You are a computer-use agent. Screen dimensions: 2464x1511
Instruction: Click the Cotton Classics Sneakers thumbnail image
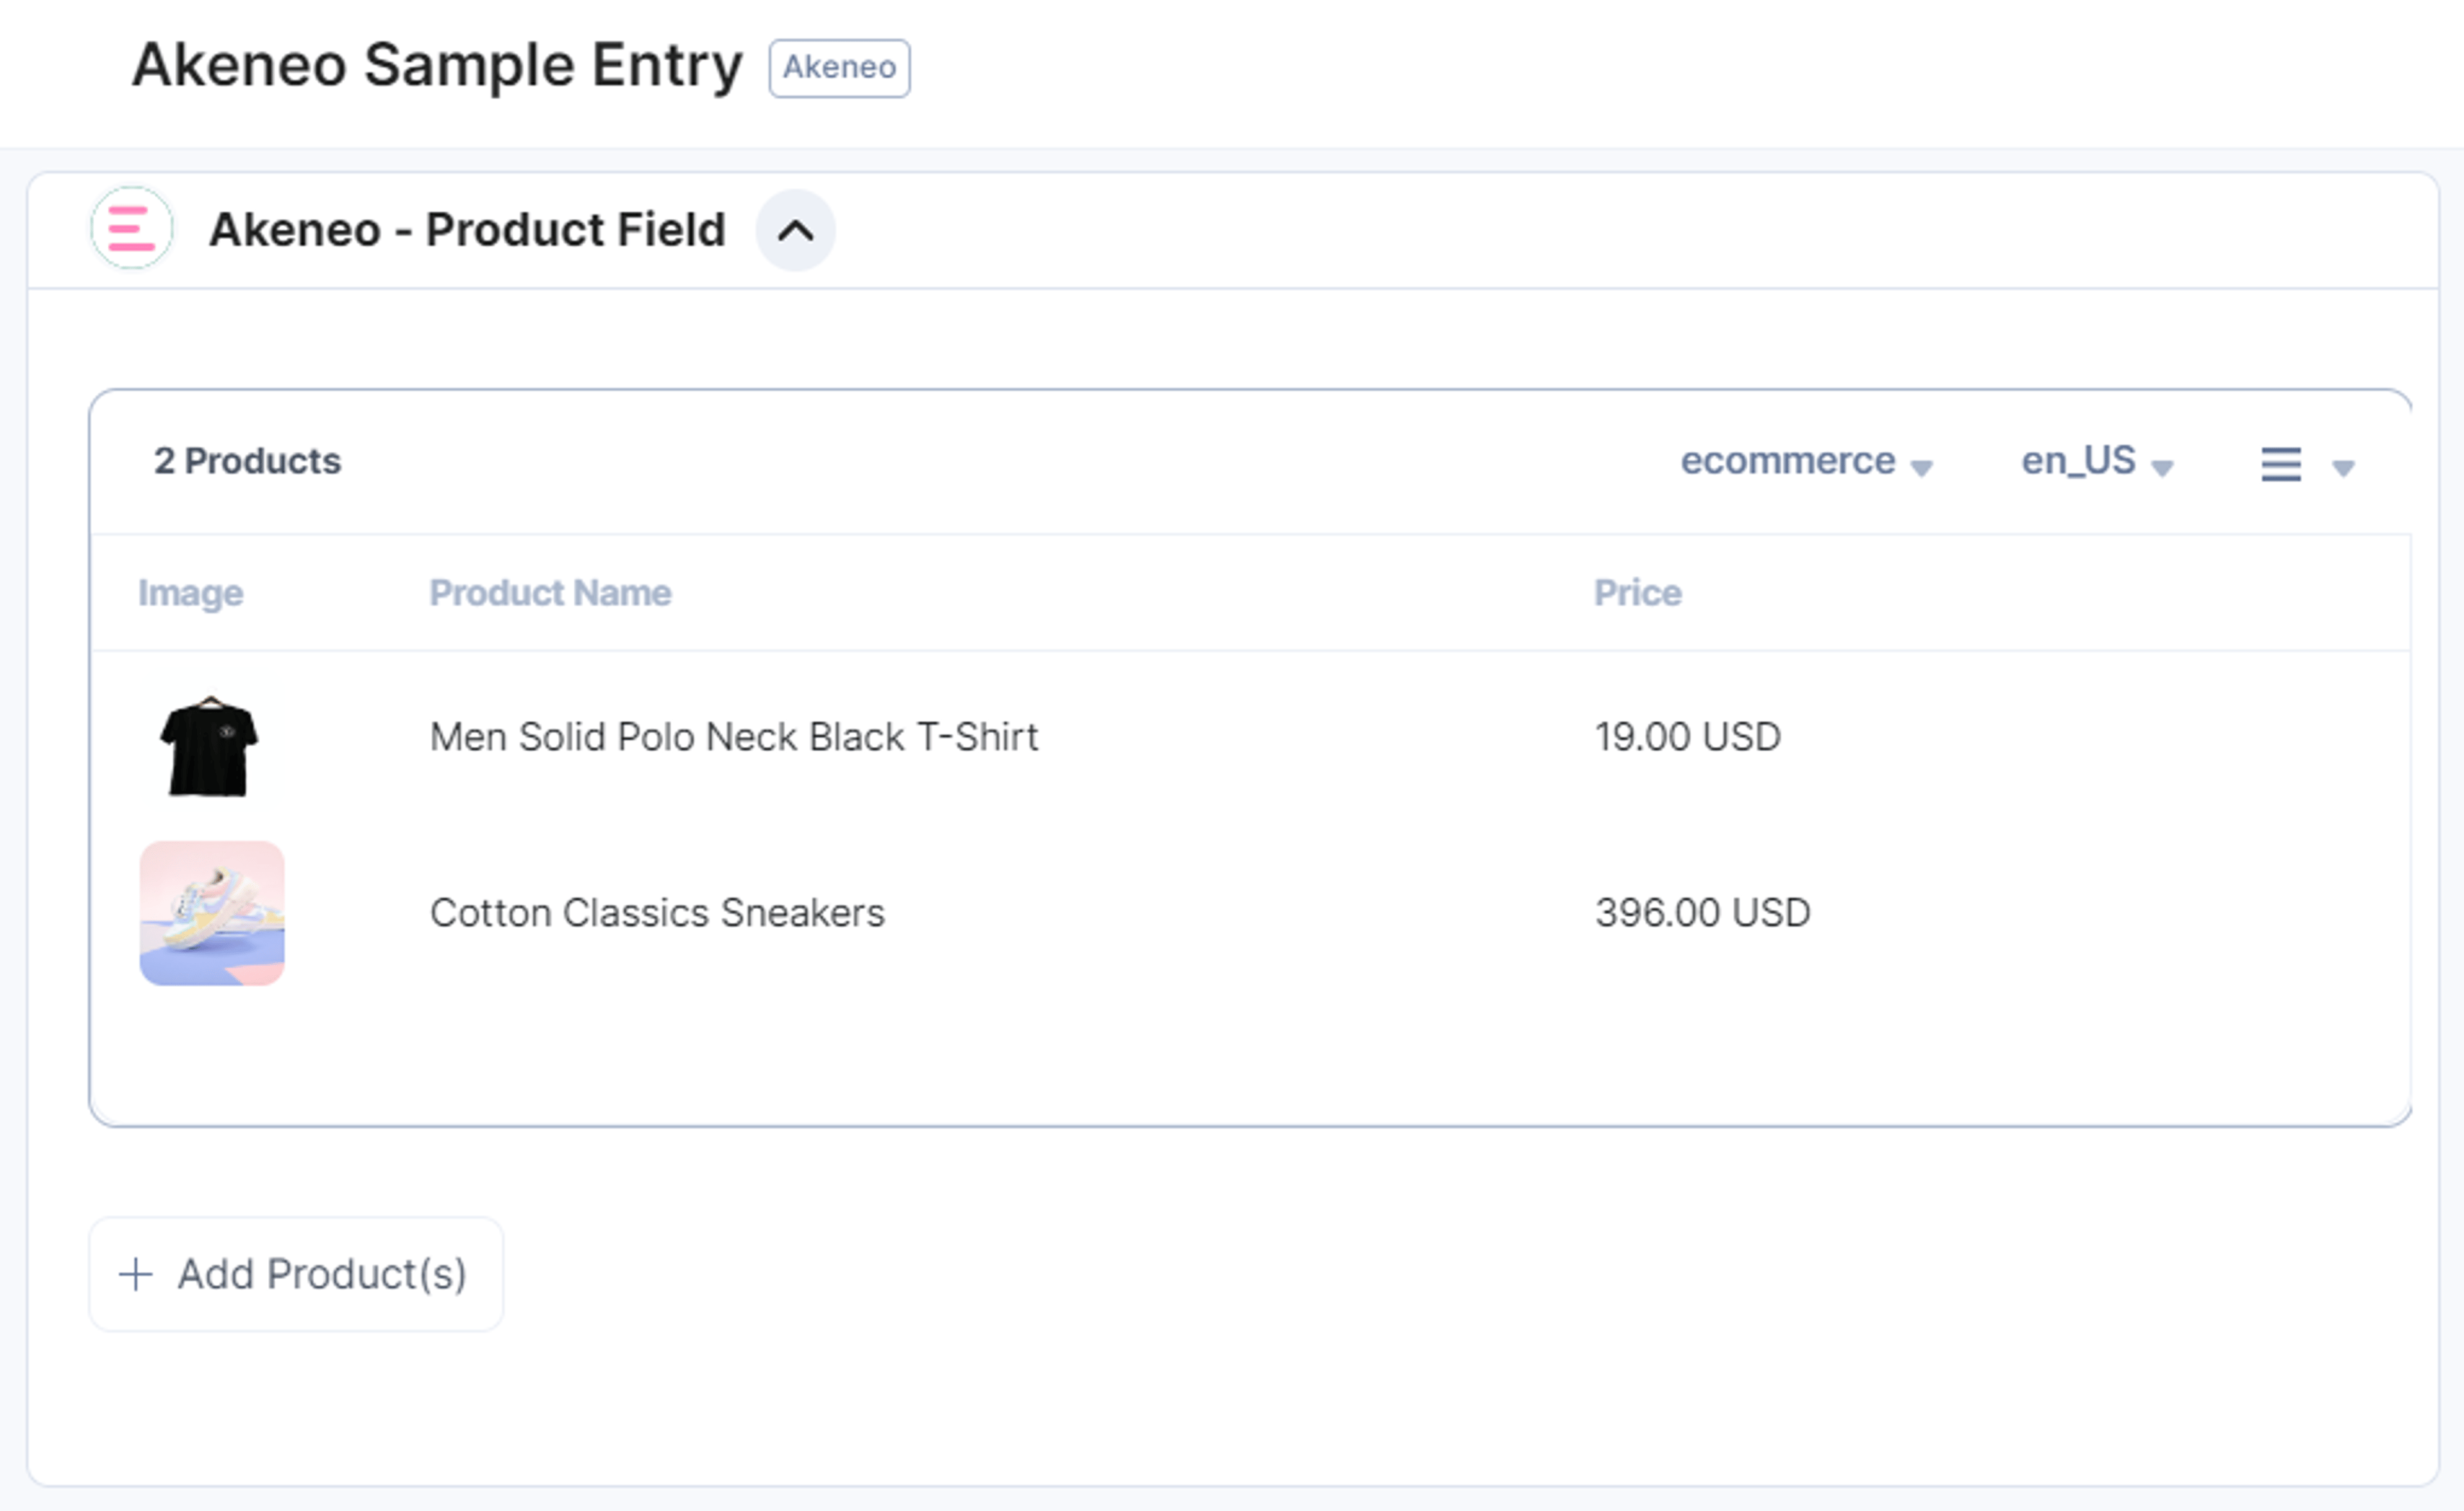(212, 913)
